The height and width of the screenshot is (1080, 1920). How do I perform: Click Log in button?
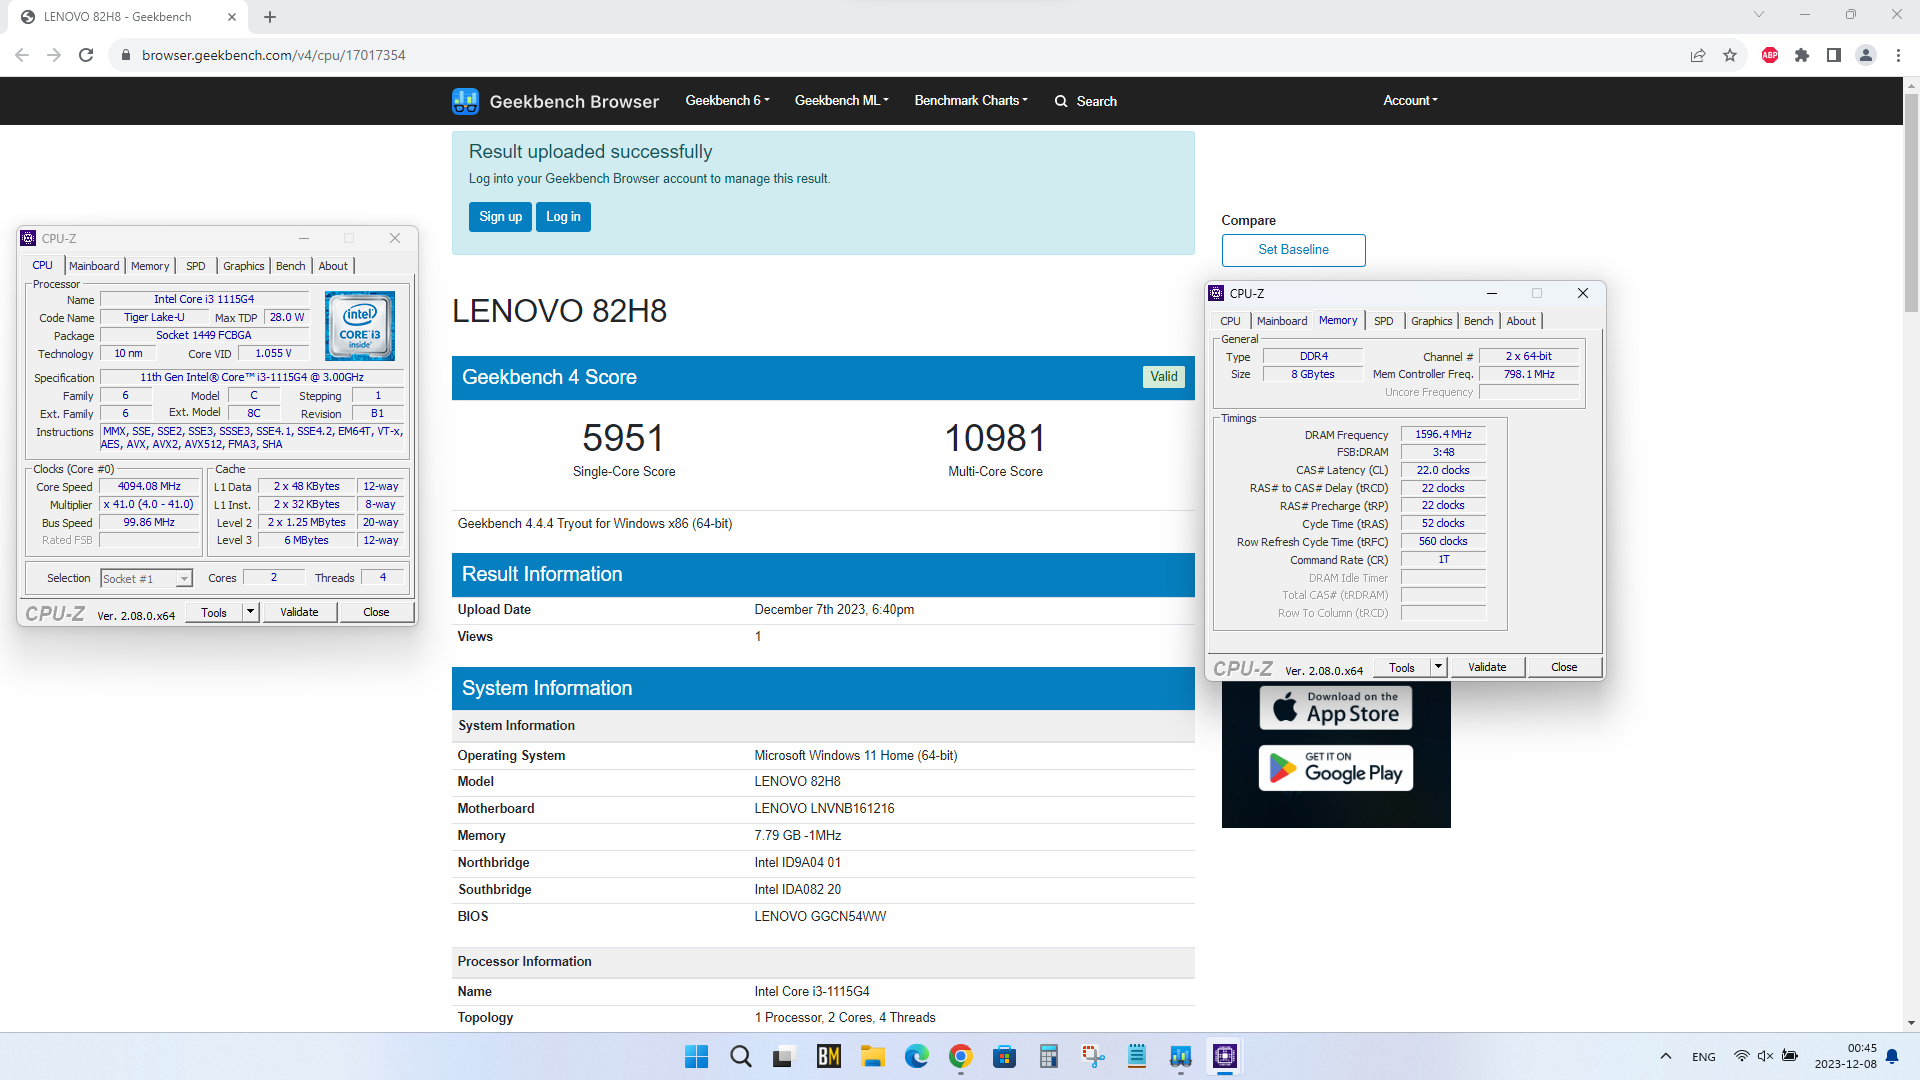[x=563, y=217]
